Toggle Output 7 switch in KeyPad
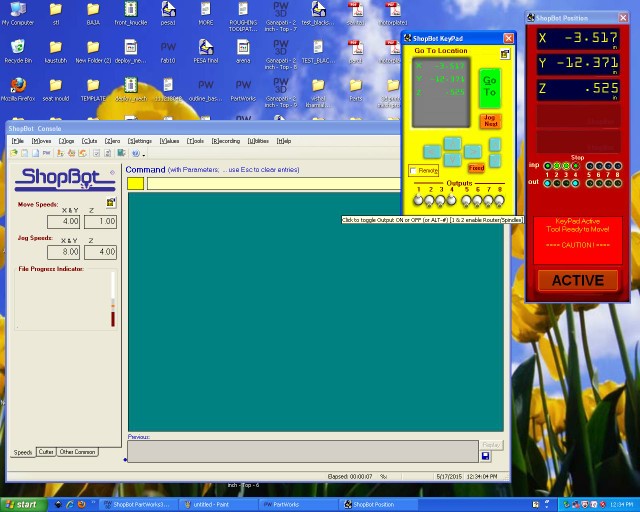 tap(489, 200)
